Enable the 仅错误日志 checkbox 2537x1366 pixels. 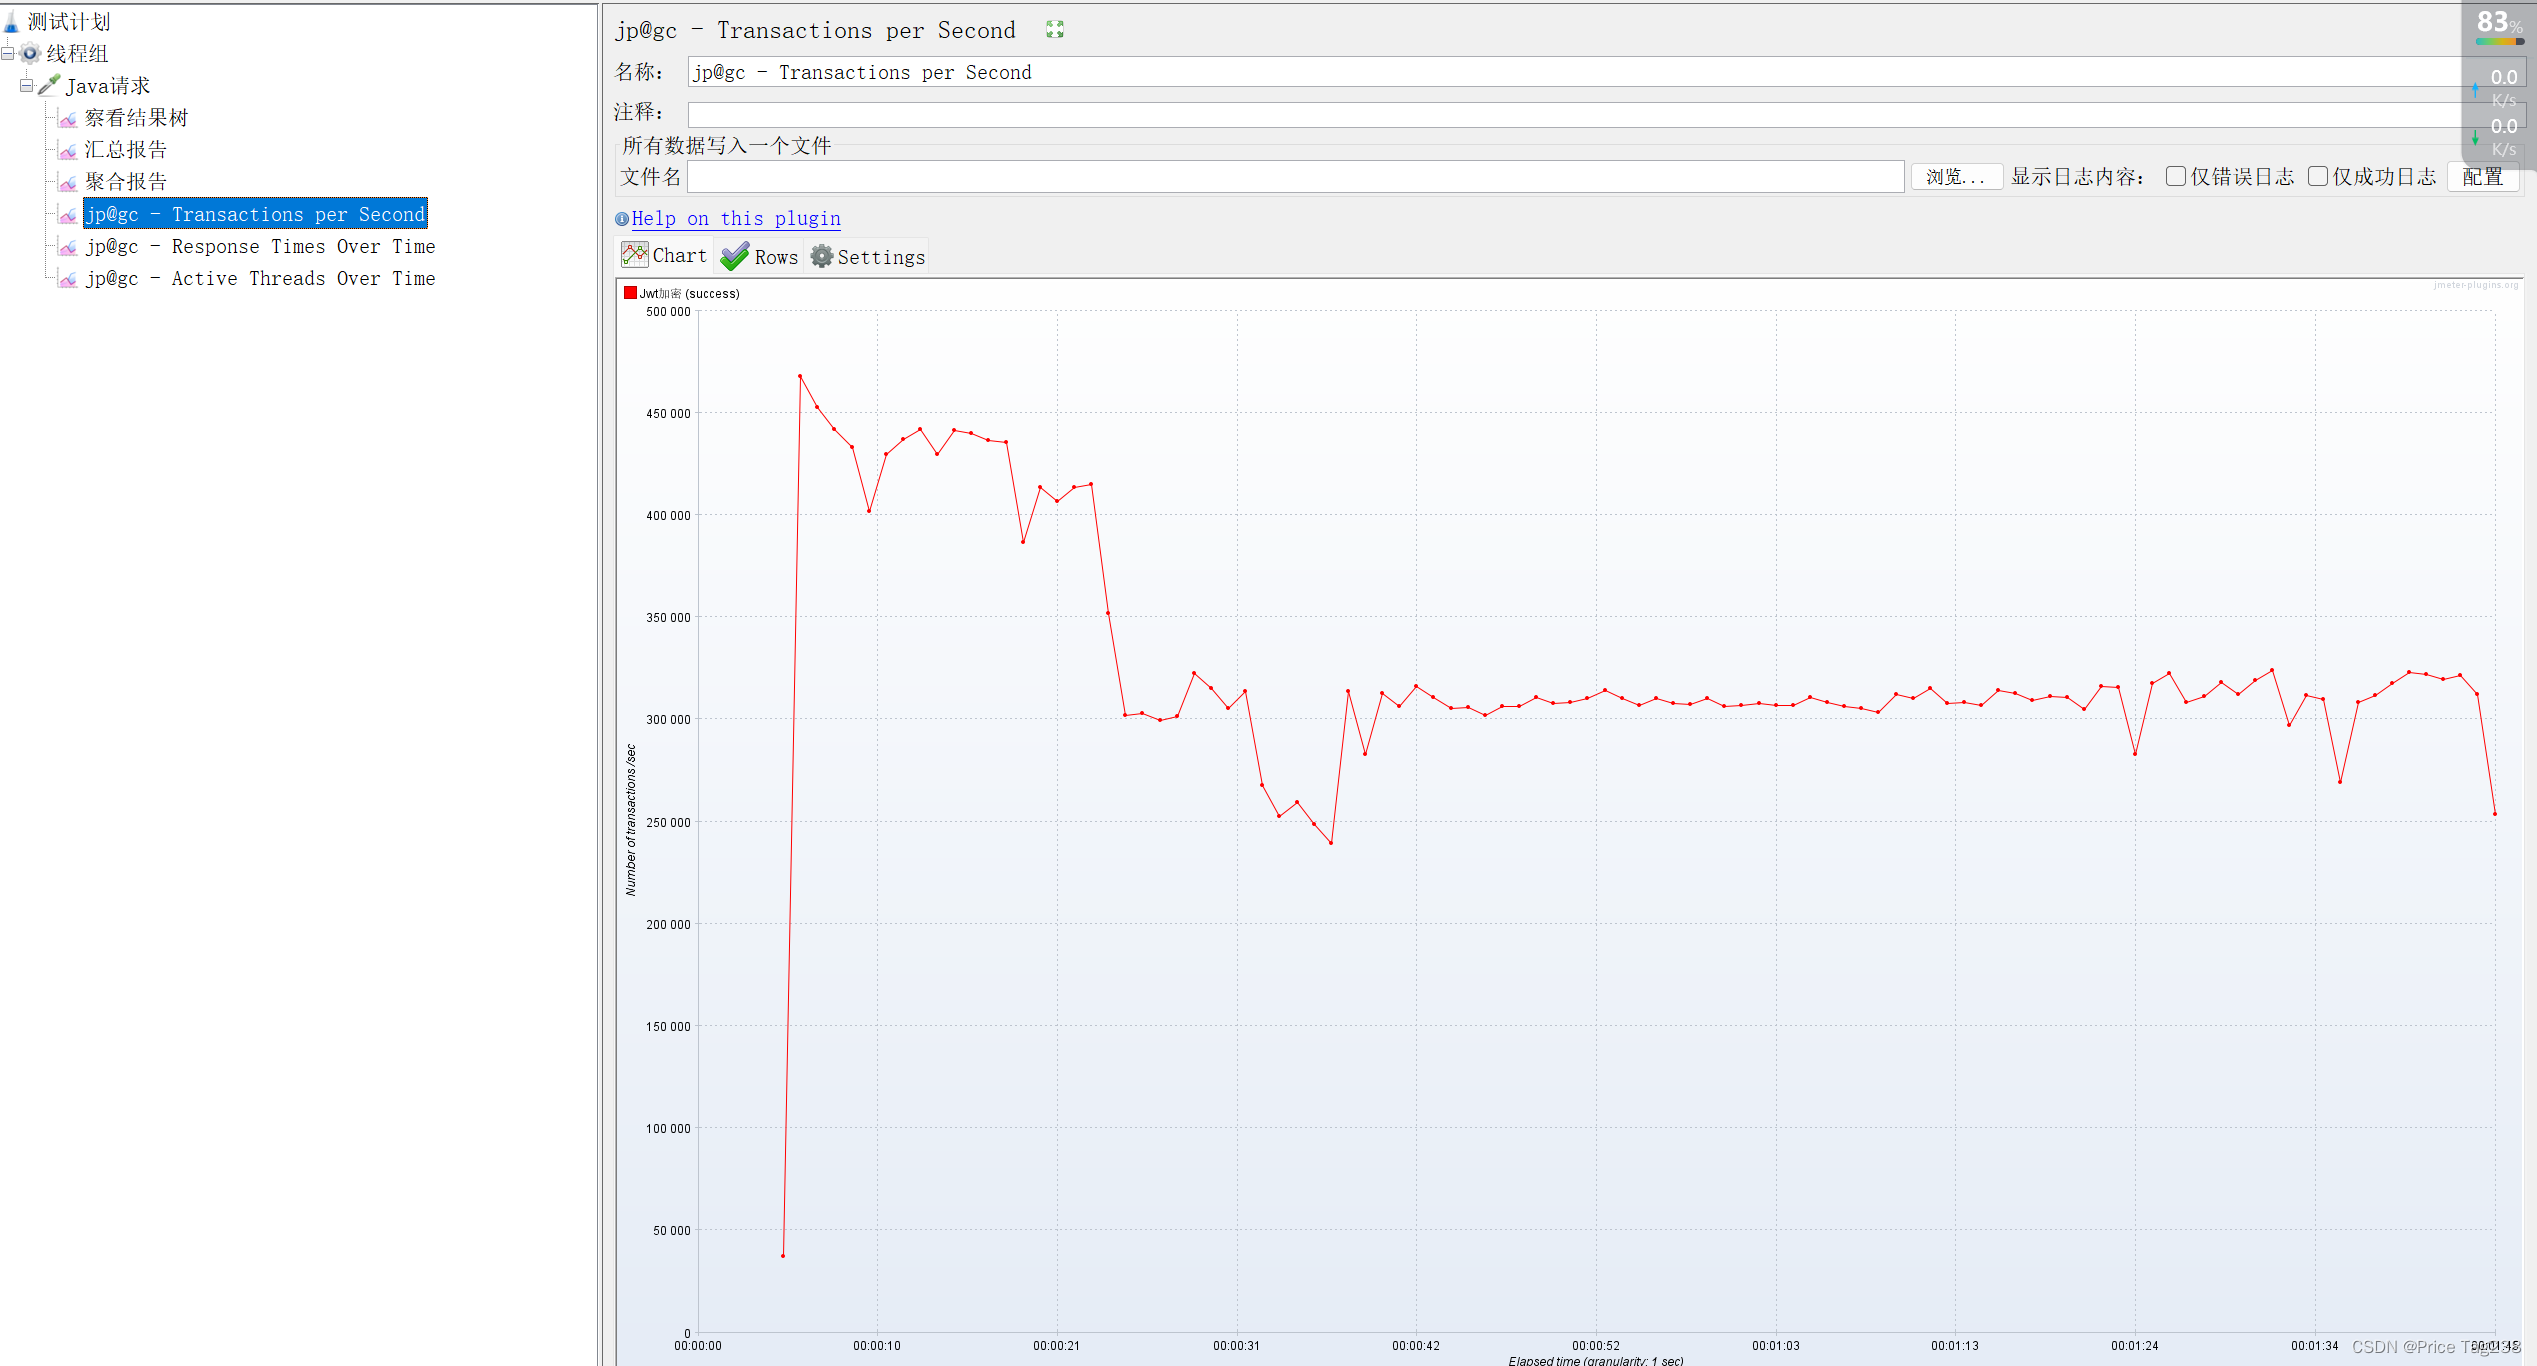pyautogui.click(x=2175, y=176)
